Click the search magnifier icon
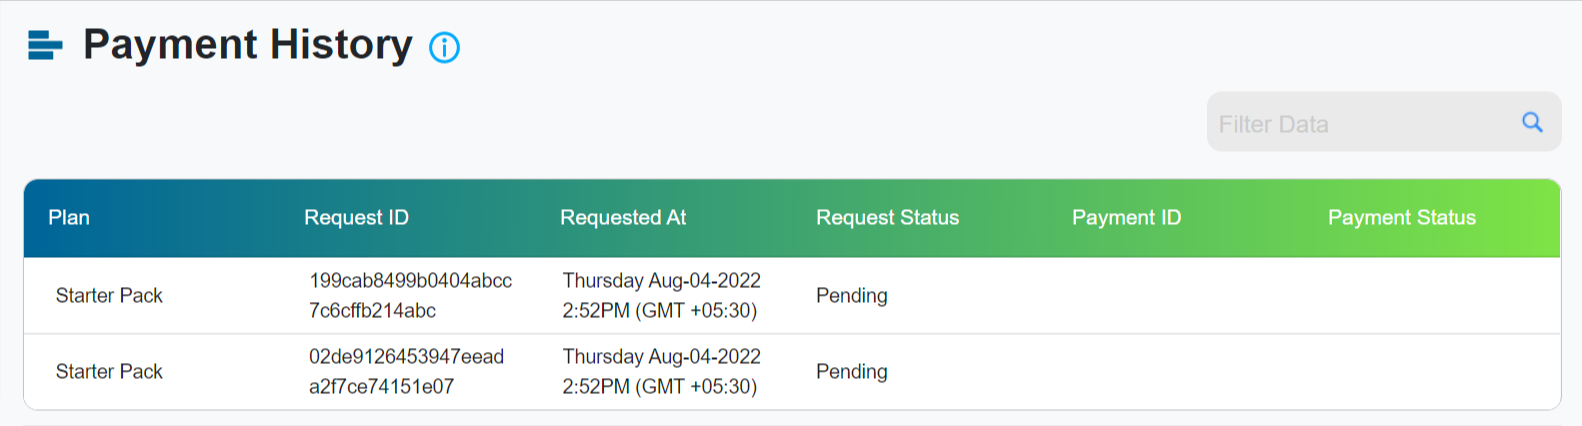Screen dimensions: 1582x426 click(x=1532, y=122)
